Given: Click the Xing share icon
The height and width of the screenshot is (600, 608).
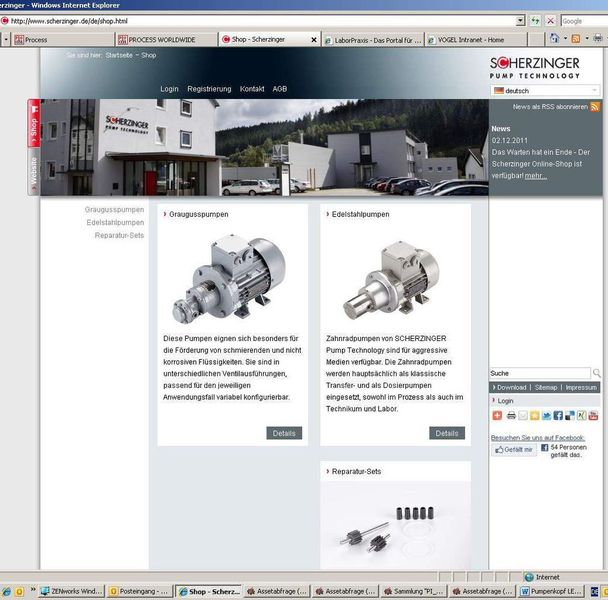Looking at the screenshot, I should click(581, 415).
